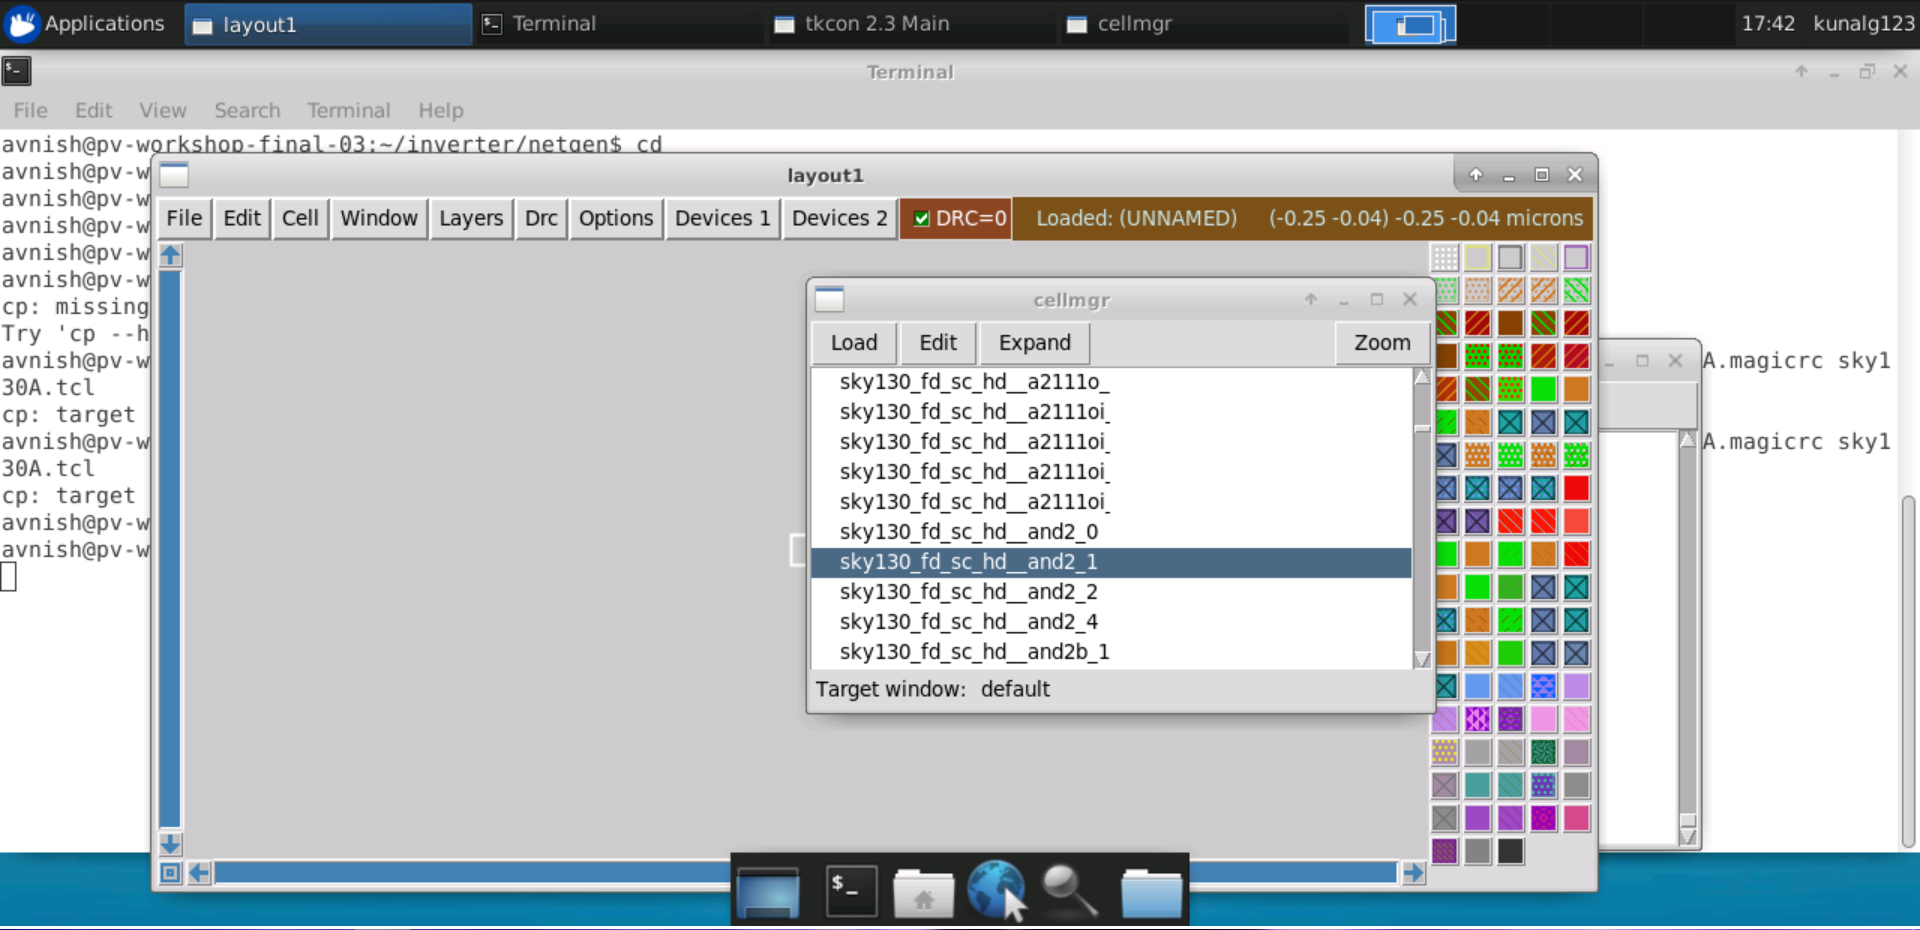The image size is (1920, 930).
Task: Open the file manager from the dock
Action: click(1151, 890)
